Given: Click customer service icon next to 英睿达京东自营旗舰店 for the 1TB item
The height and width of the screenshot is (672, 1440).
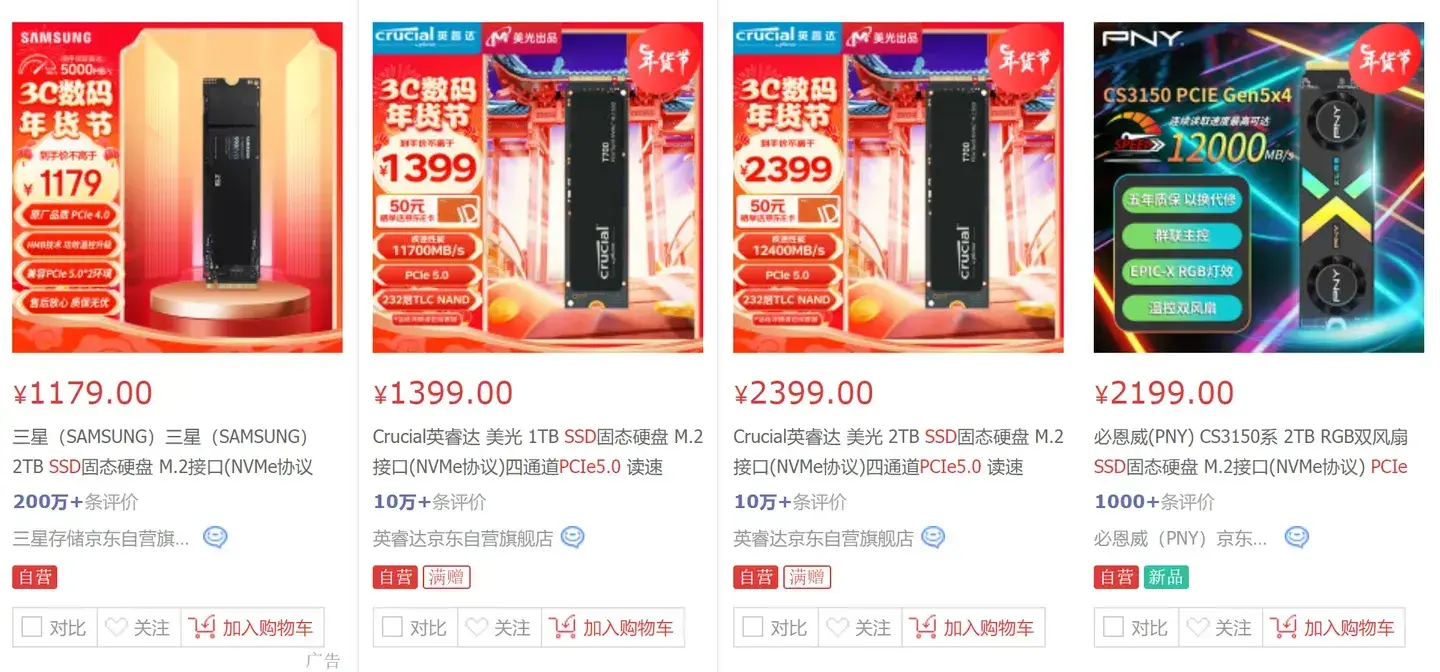Looking at the screenshot, I should [x=572, y=538].
